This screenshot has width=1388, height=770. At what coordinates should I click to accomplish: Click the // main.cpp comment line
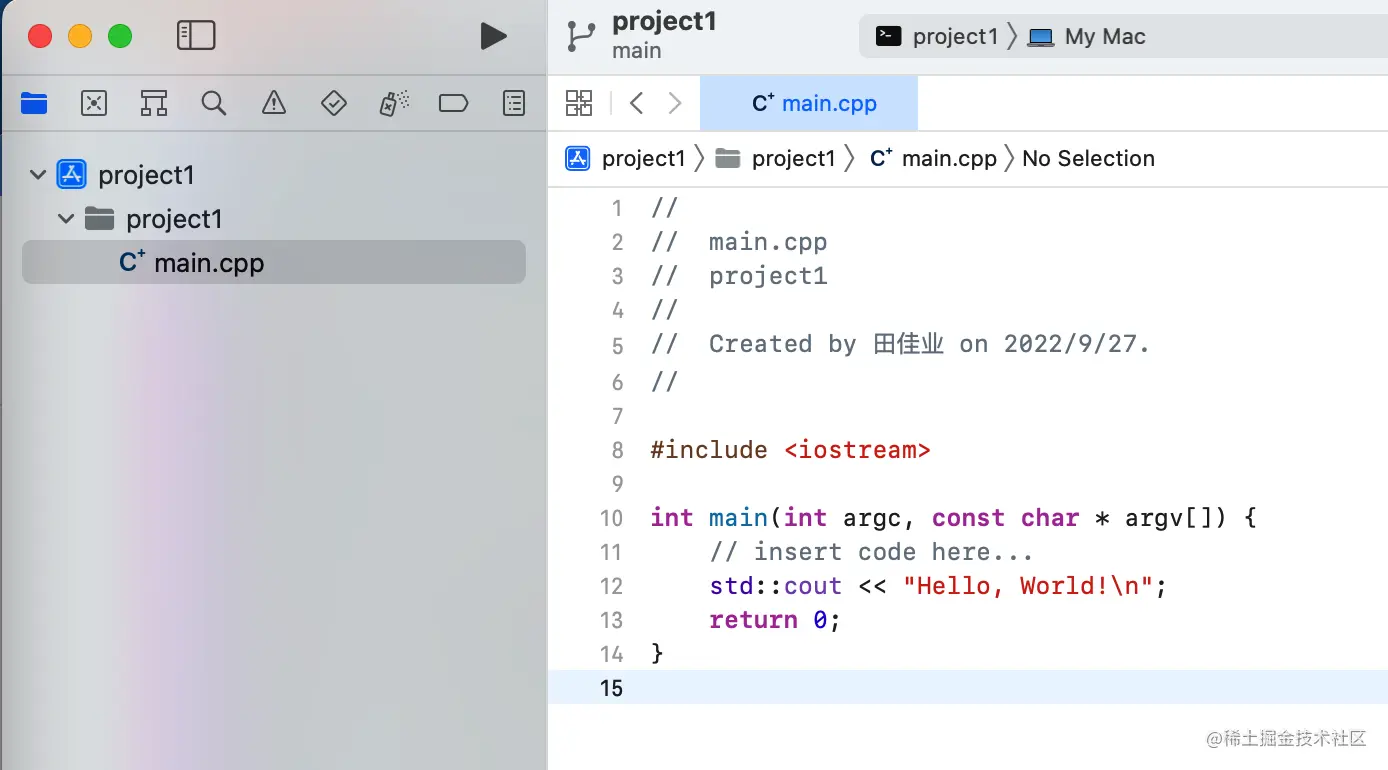click(739, 242)
